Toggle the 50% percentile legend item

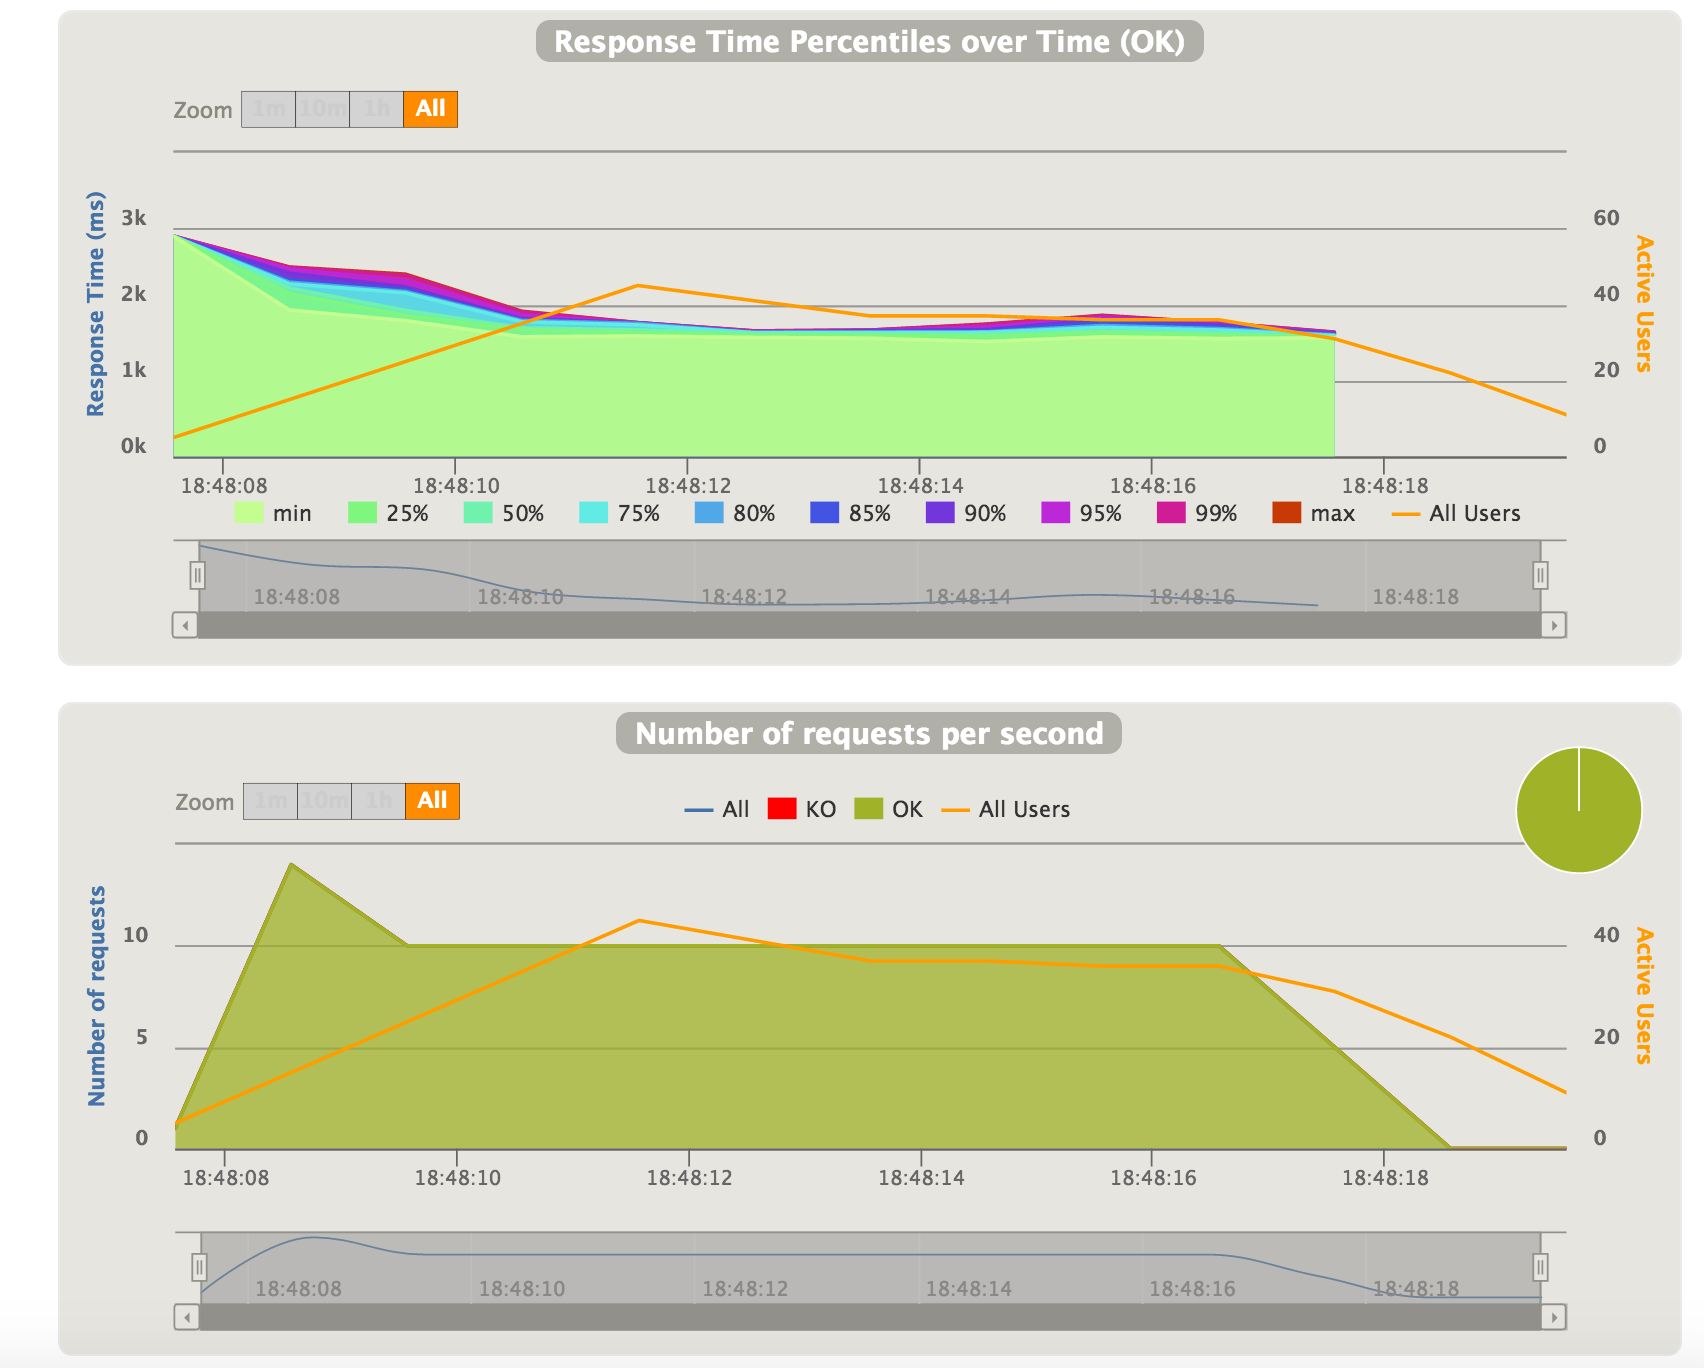point(504,513)
